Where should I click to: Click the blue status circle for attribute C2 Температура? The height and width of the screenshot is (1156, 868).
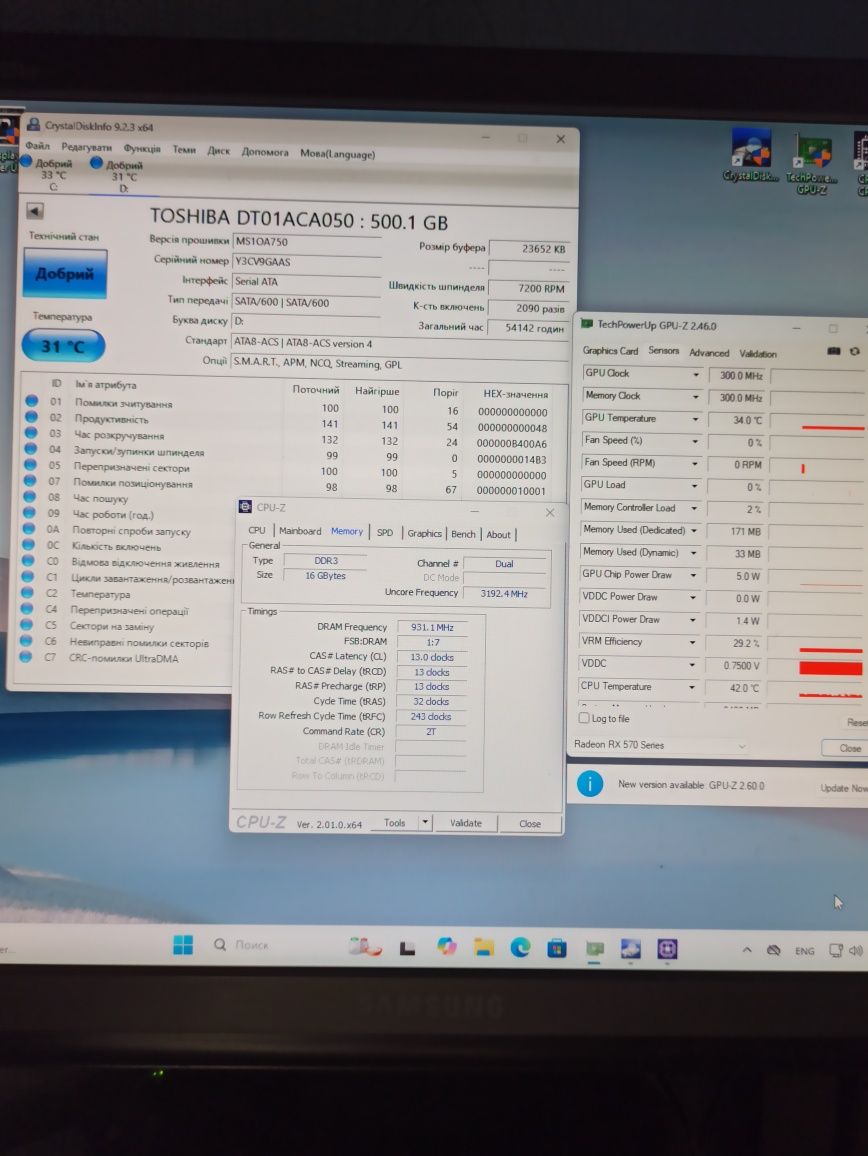point(28,592)
